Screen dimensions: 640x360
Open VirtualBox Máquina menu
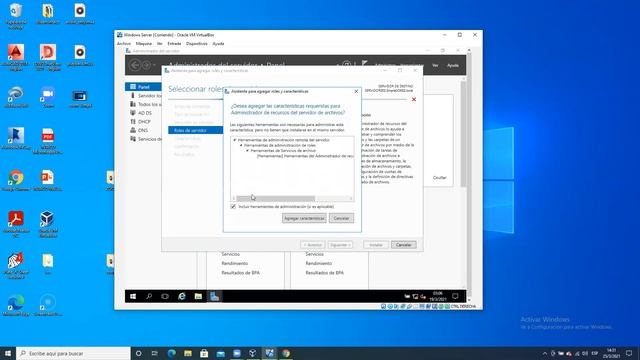tap(144, 44)
